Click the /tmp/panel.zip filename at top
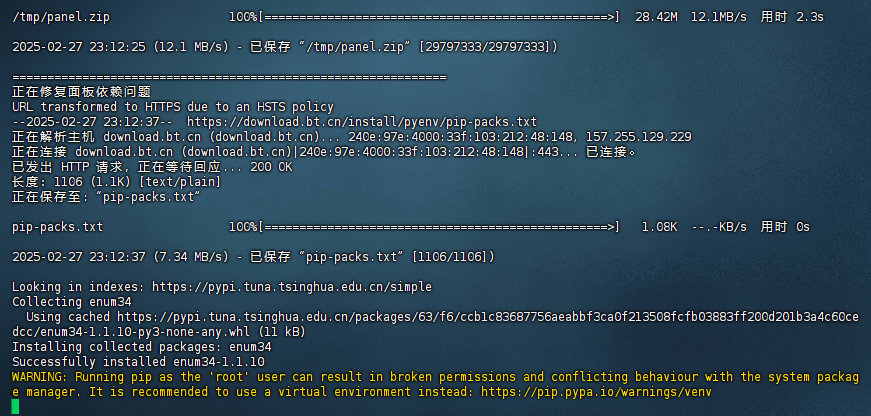Screen dimensions: 871x416 click(x=61, y=17)
